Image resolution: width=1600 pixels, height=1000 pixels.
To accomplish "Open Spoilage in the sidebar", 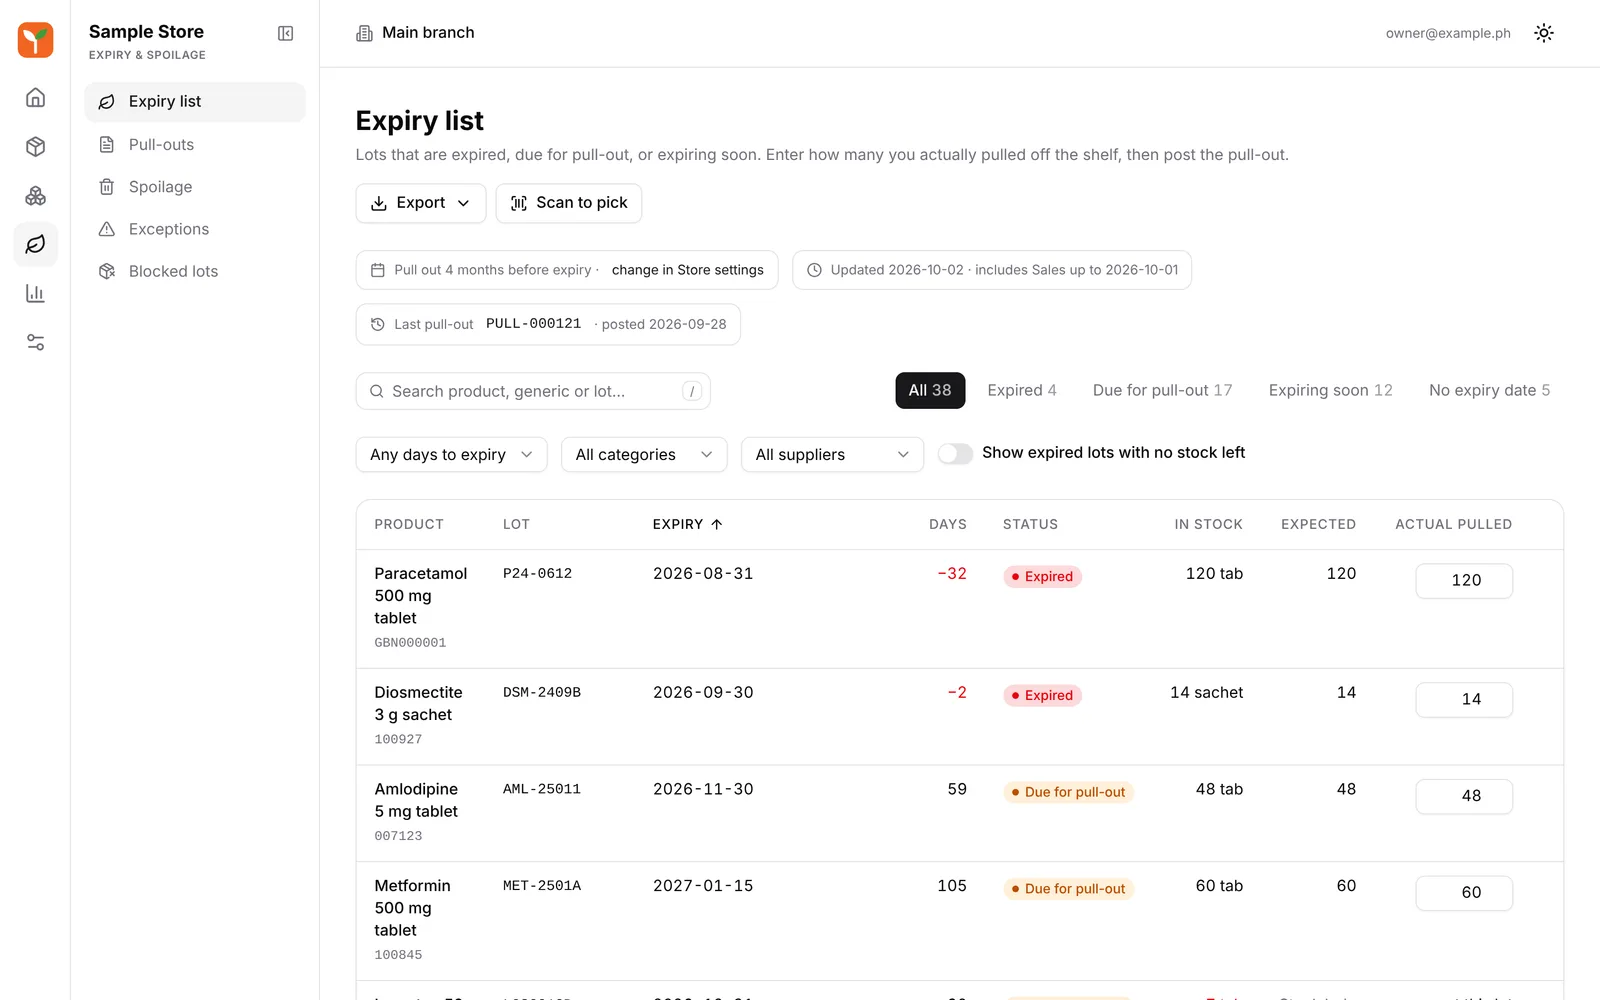I will coord(195,187).
